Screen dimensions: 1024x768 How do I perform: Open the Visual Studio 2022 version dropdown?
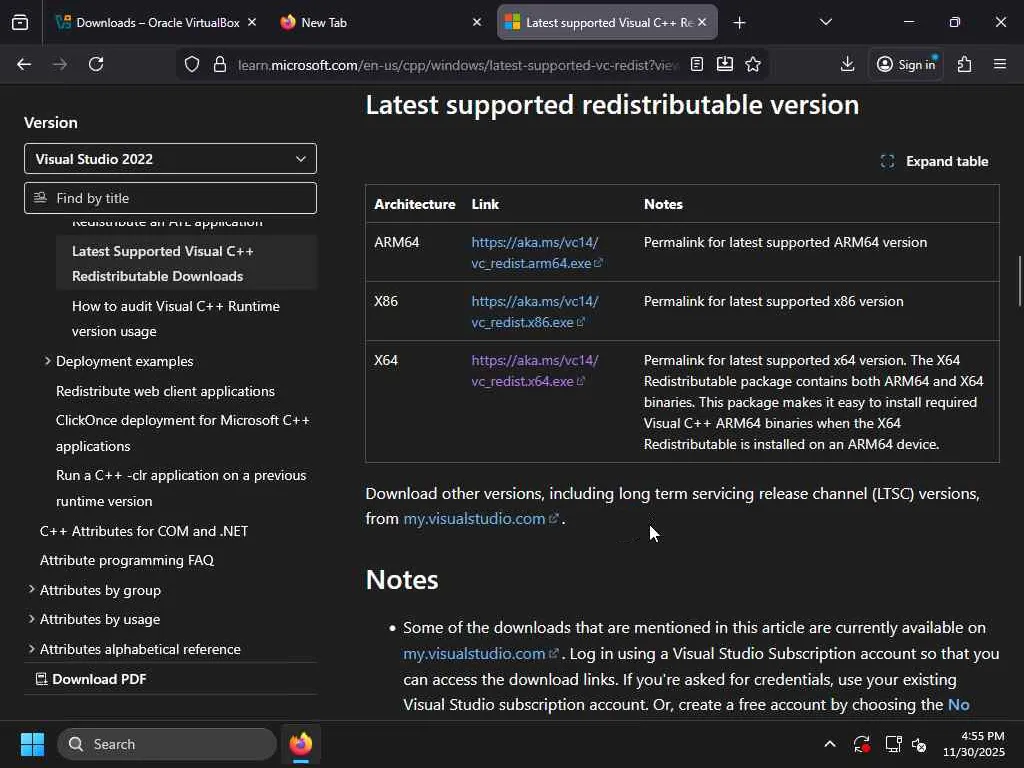170,159
